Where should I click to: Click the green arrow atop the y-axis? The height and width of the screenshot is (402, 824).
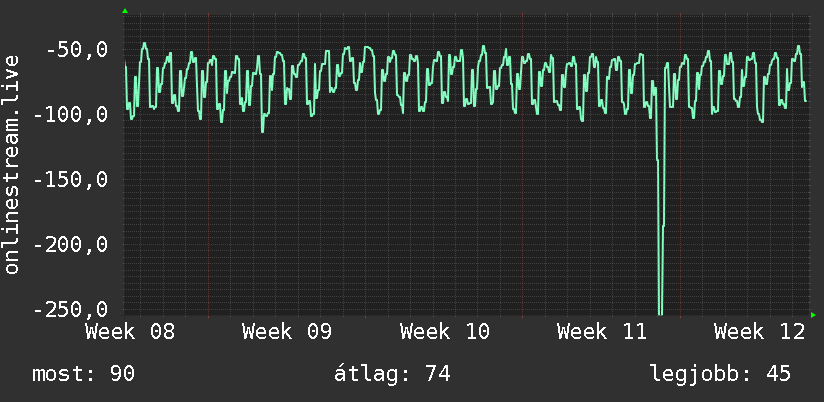point(125,11)
